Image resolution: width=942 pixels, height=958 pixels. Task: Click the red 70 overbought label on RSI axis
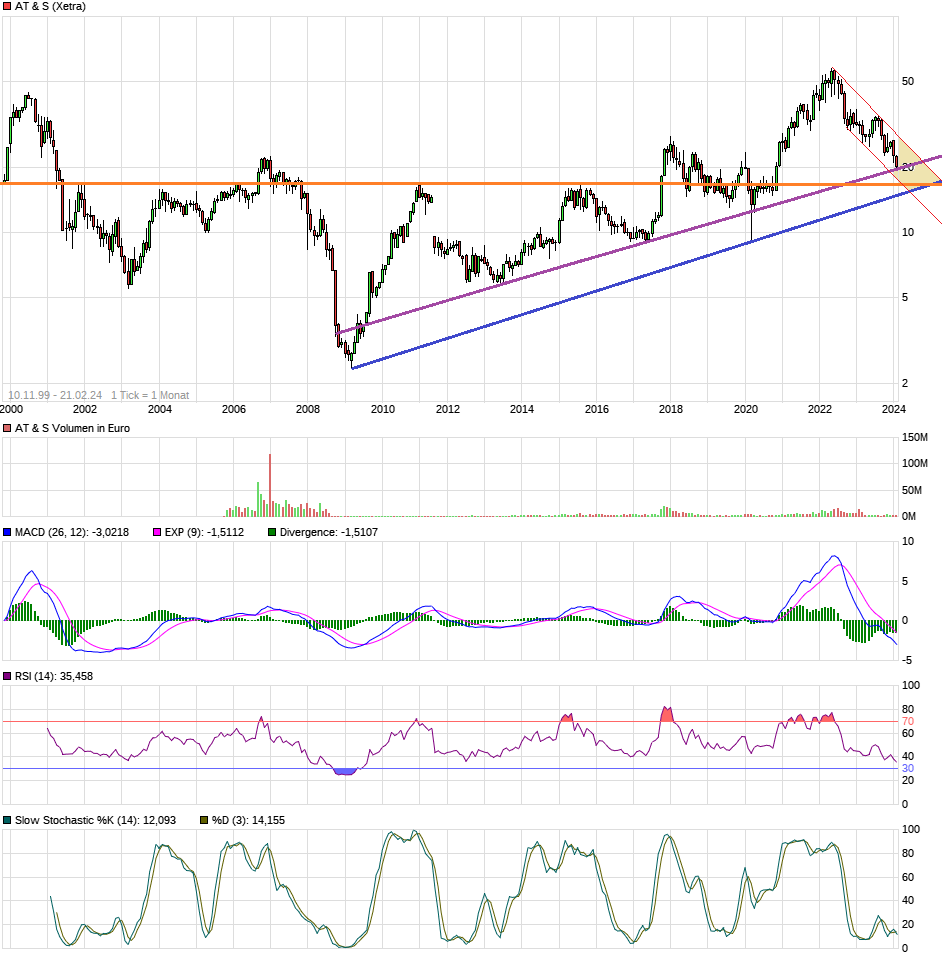[x=908, y=722]
